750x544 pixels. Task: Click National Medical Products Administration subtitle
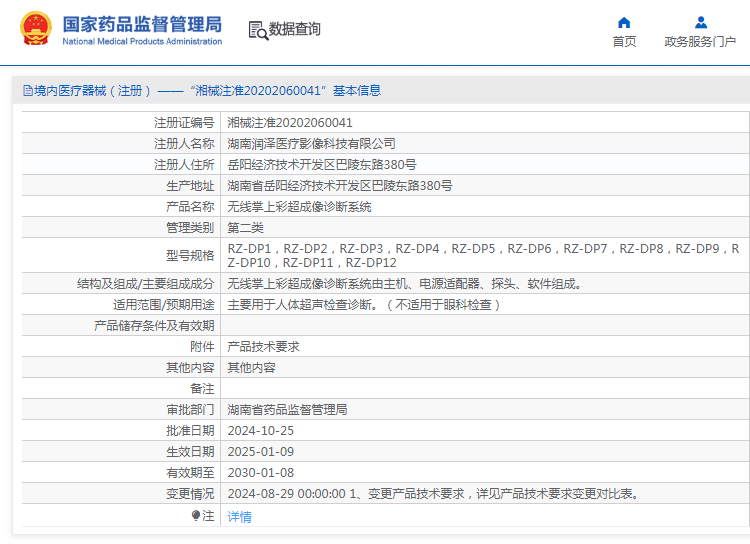[x=142, y=42]
